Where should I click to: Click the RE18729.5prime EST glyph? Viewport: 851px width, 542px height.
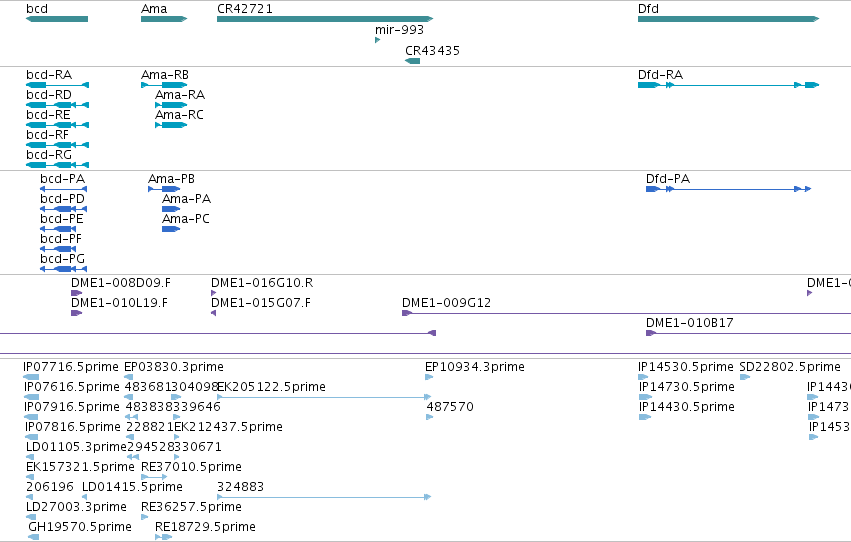163,537
